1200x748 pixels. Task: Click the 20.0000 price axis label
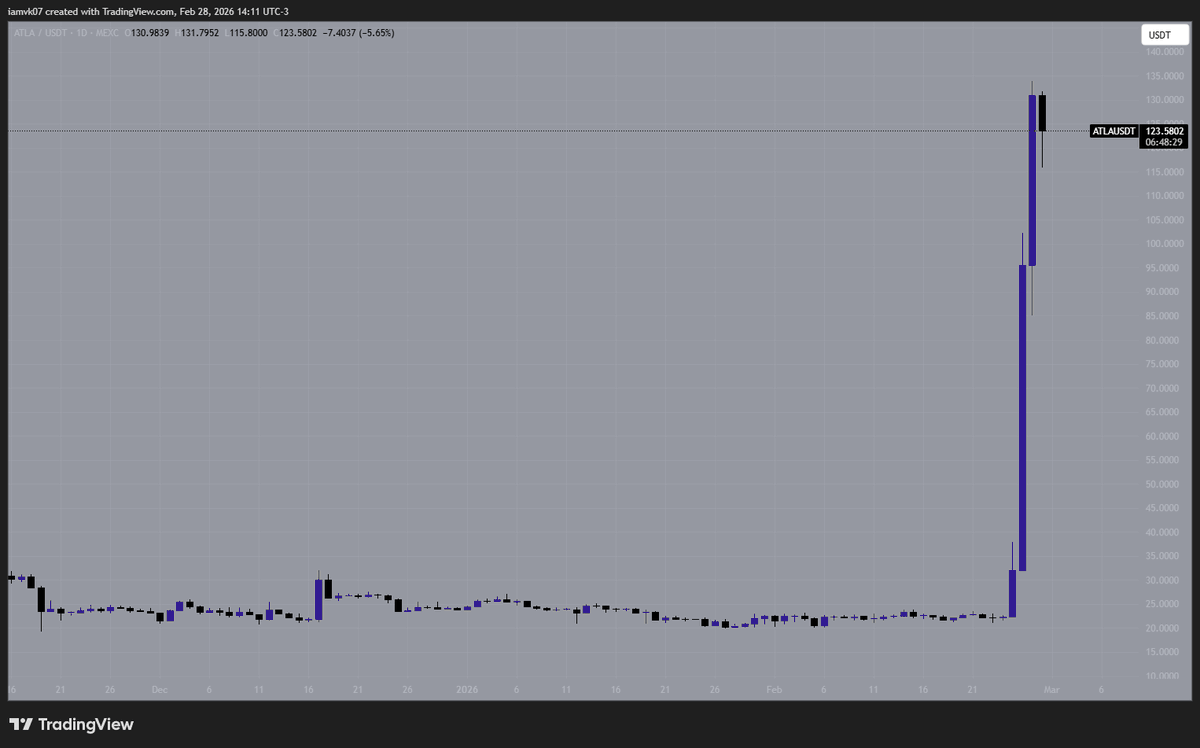(1163, 628)
